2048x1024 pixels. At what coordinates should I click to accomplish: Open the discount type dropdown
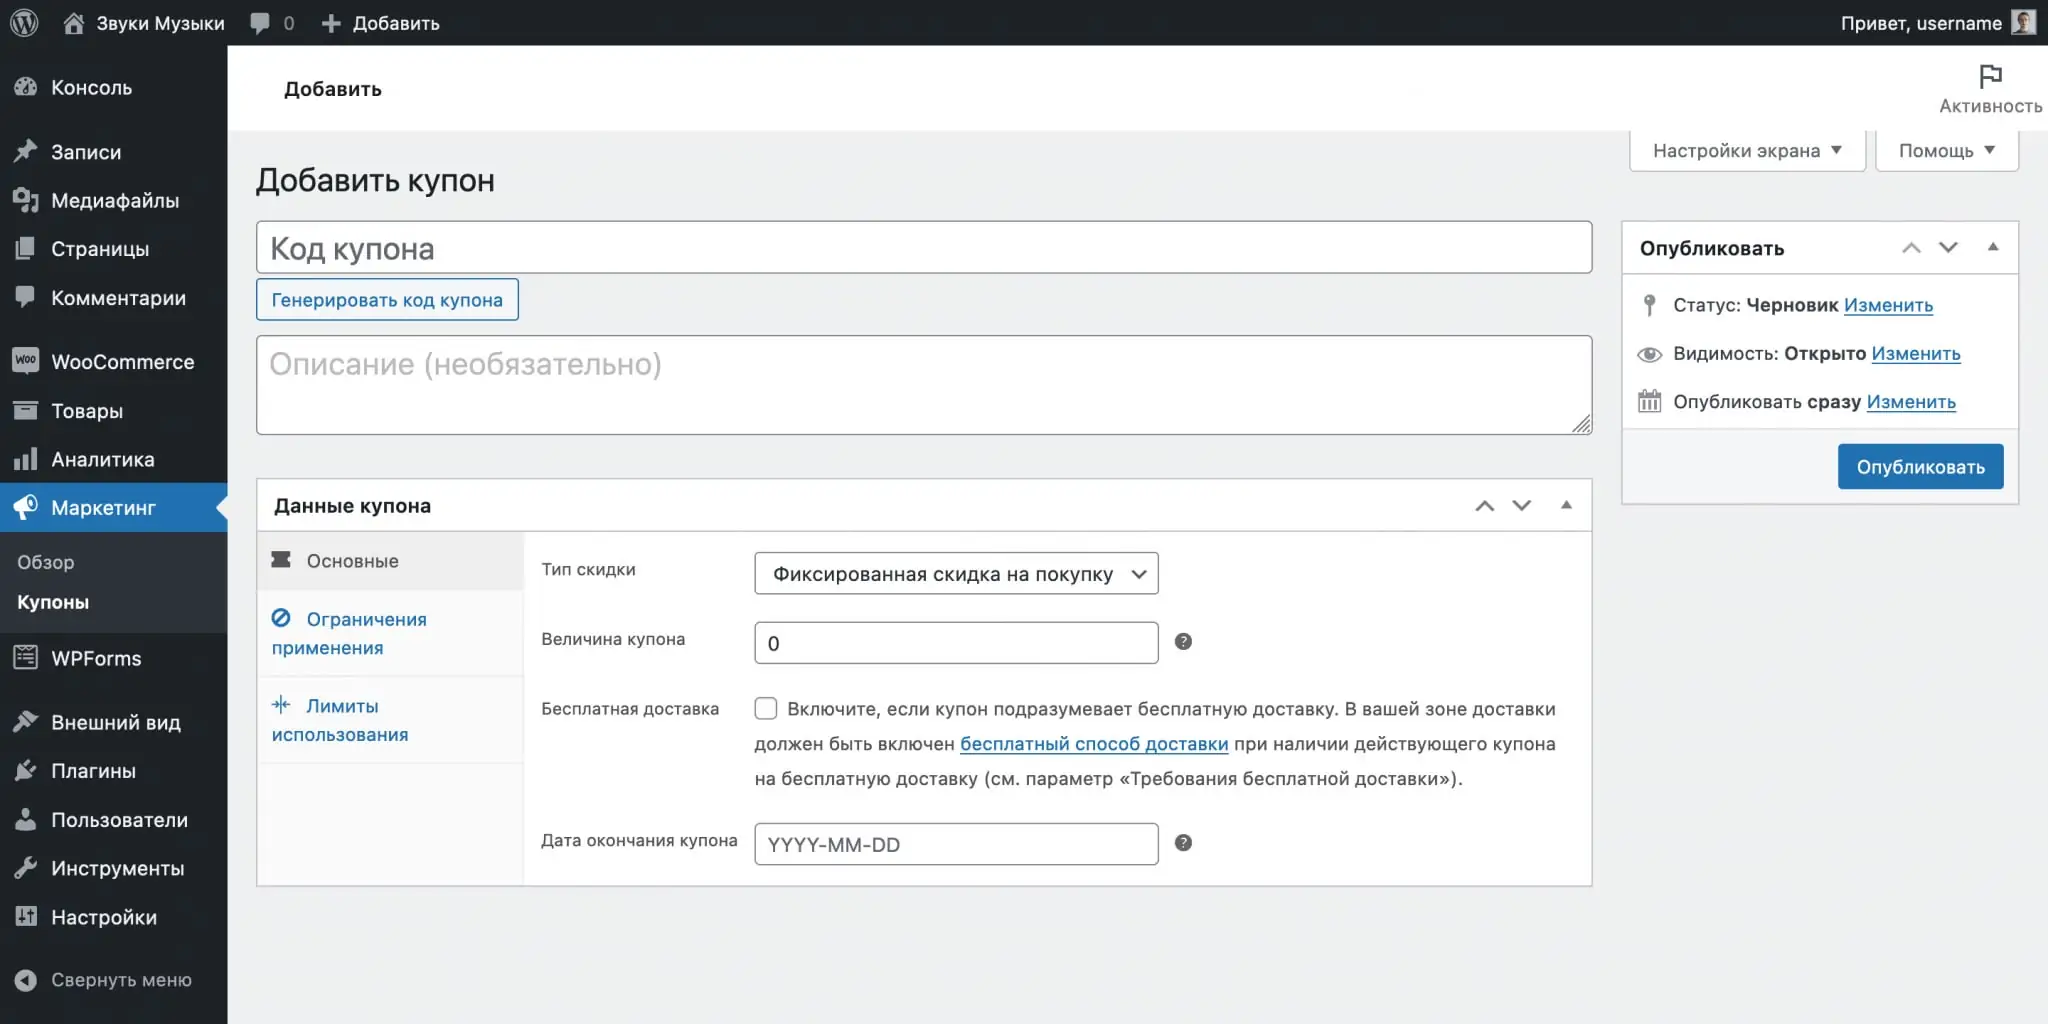[x=956, y=574]
